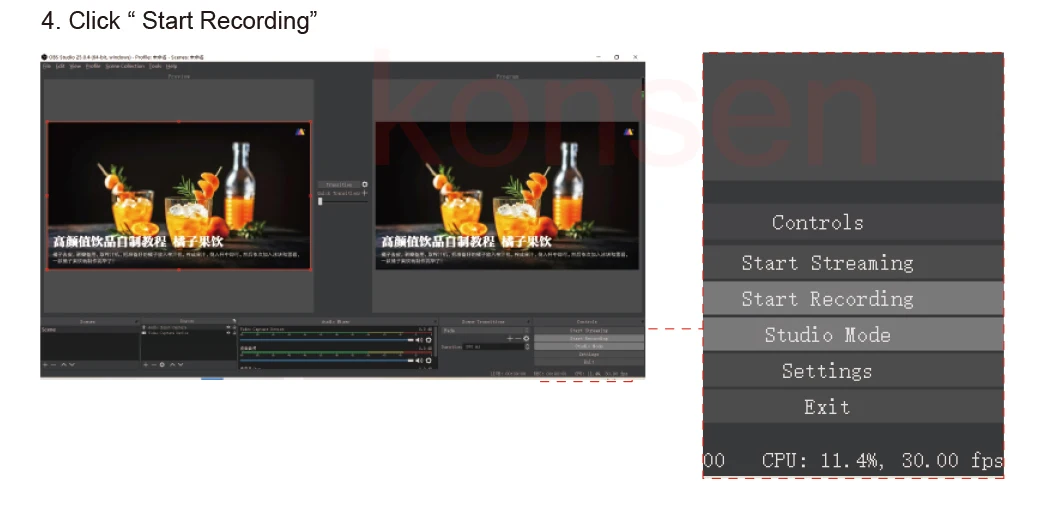
Task: Add a new source with the Sources plus icon
Action: click(146, 365)
